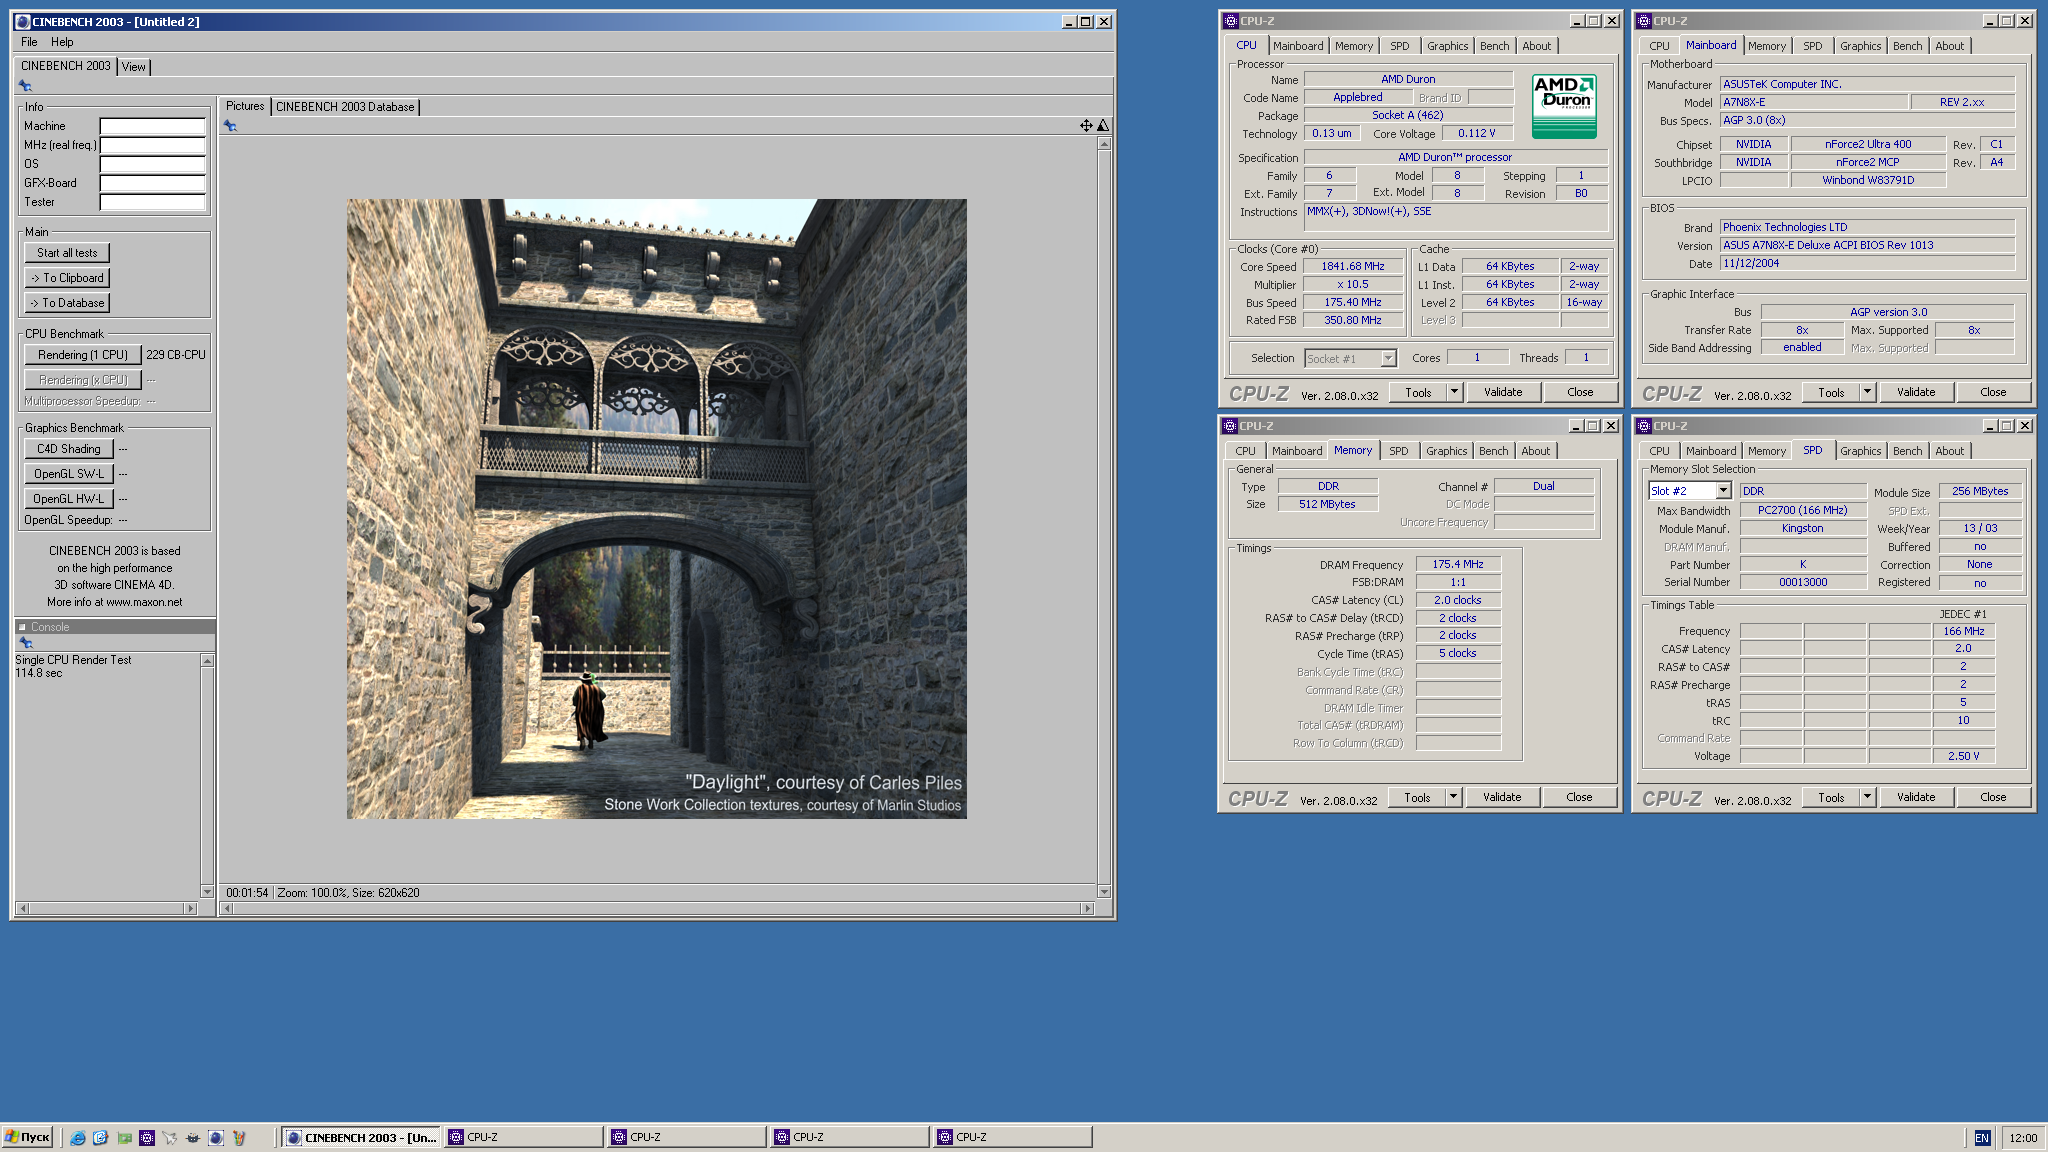This screenshot has height=1152, width=2048.
Task: Collapse the Console panel with its header icon
Action: [22, 628]
